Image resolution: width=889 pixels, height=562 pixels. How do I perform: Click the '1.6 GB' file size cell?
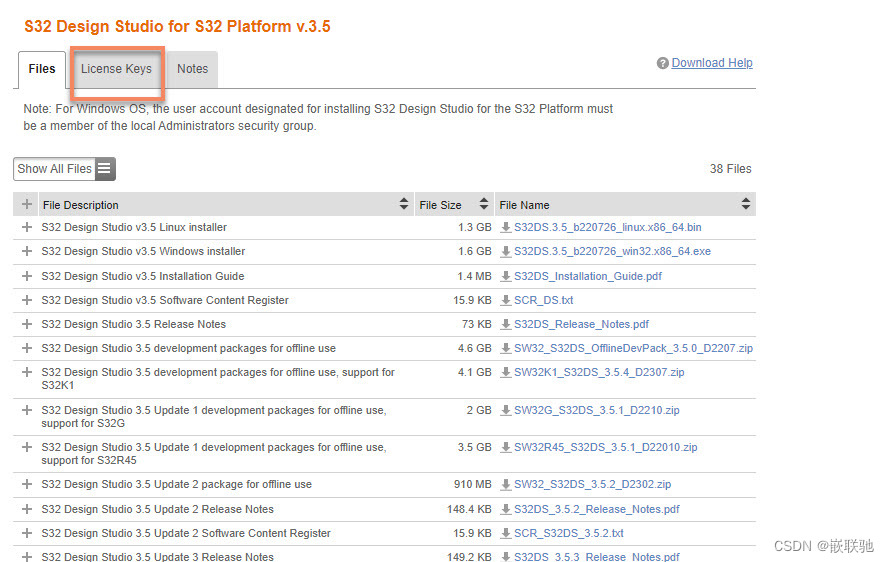click(x=475, y=251)
